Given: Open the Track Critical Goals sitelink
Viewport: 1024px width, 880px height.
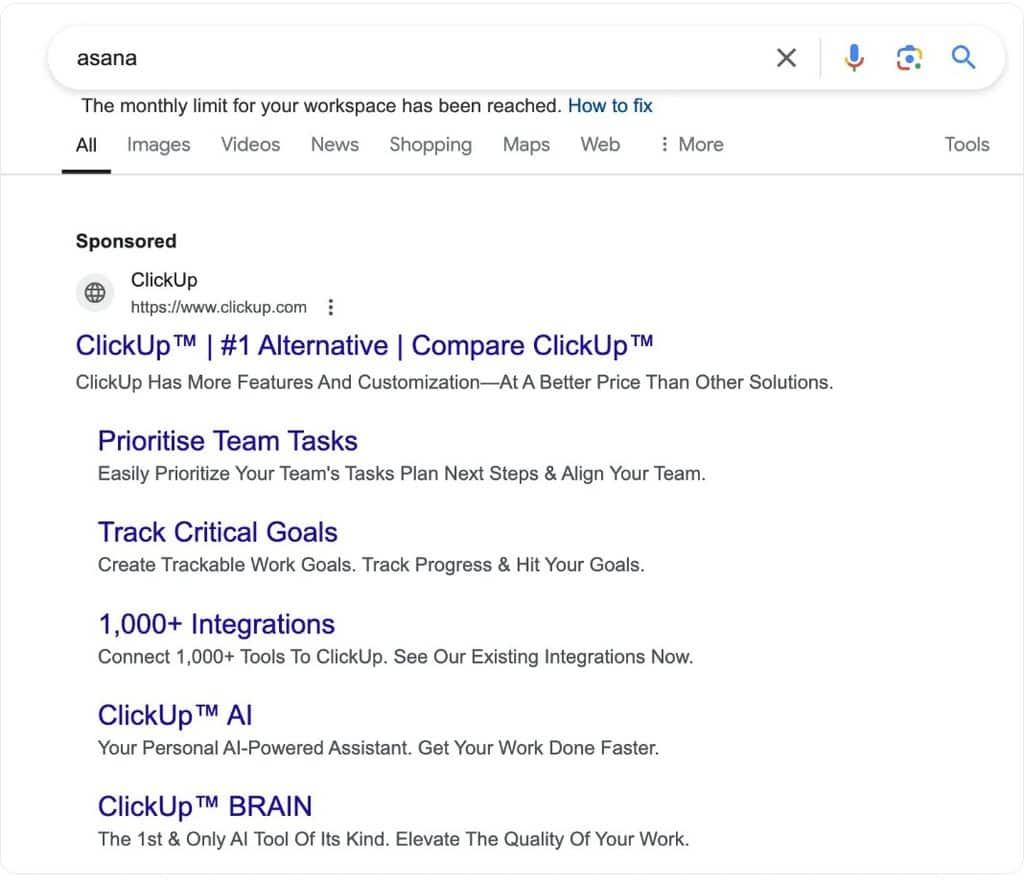Looking at the screenshot, I should [217, 533].
